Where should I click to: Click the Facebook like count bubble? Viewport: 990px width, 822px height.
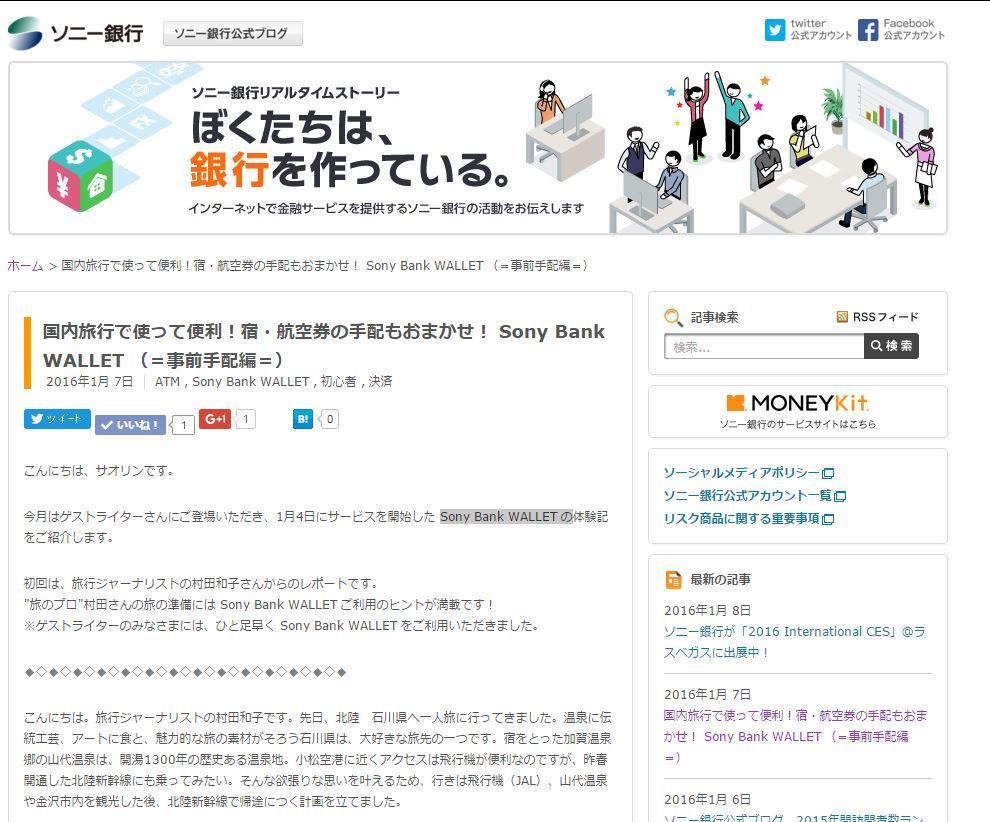[184, 425]
